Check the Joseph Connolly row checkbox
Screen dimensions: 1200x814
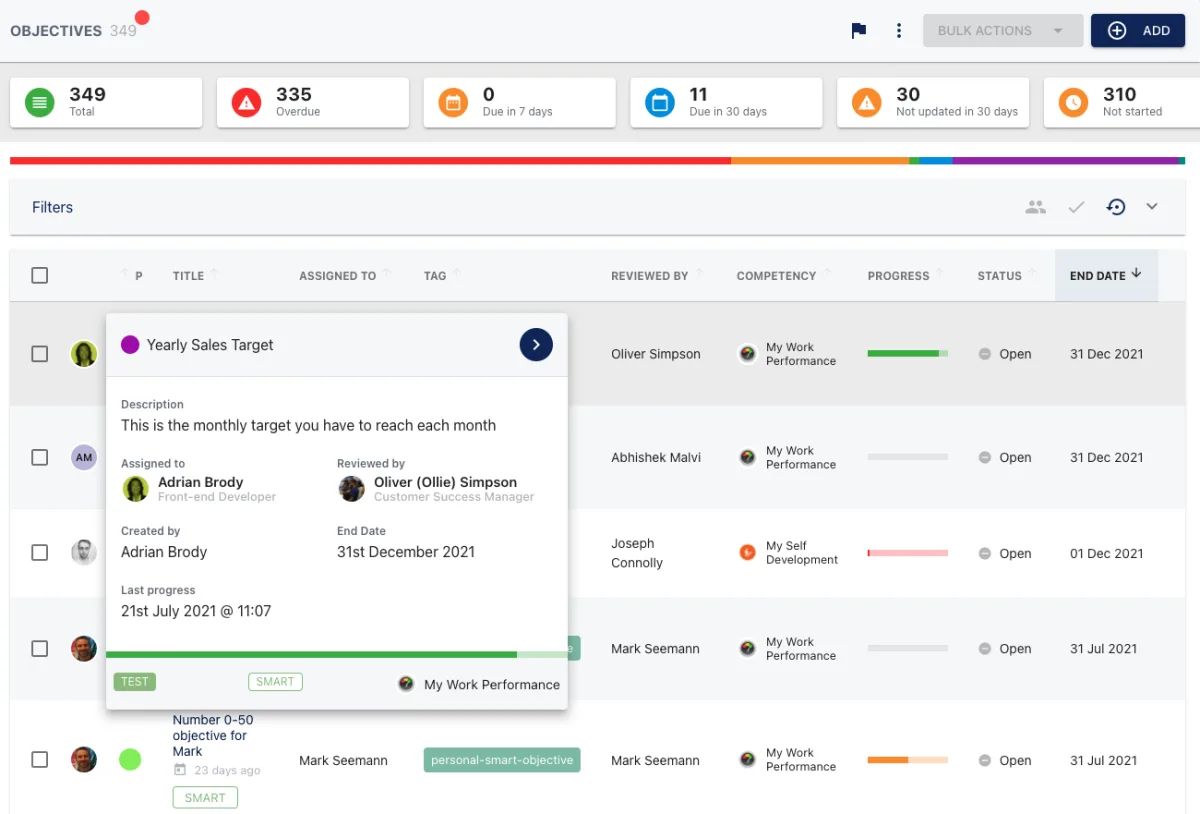click(40, 552)
